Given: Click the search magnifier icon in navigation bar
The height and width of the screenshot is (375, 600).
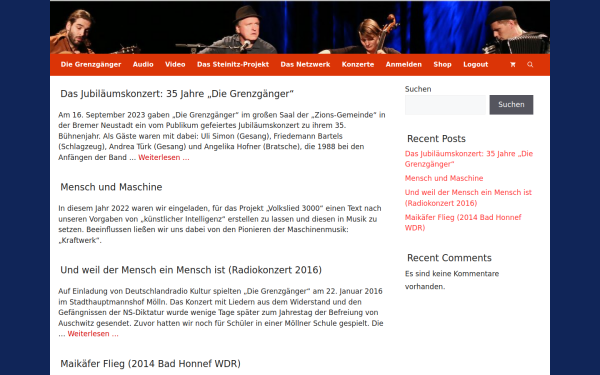Looking at the screenshot, I should pyautogui.click(x=530, y=65).
